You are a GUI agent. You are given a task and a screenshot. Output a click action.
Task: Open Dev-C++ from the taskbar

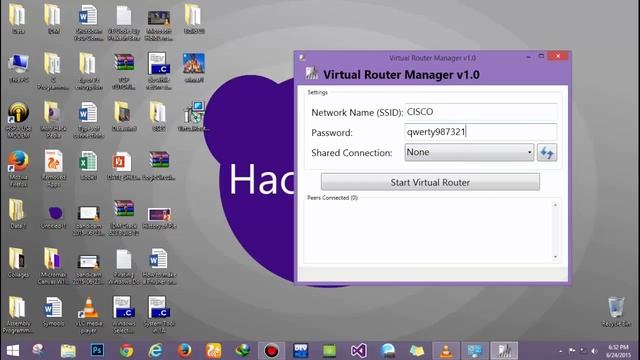(300, 351)
